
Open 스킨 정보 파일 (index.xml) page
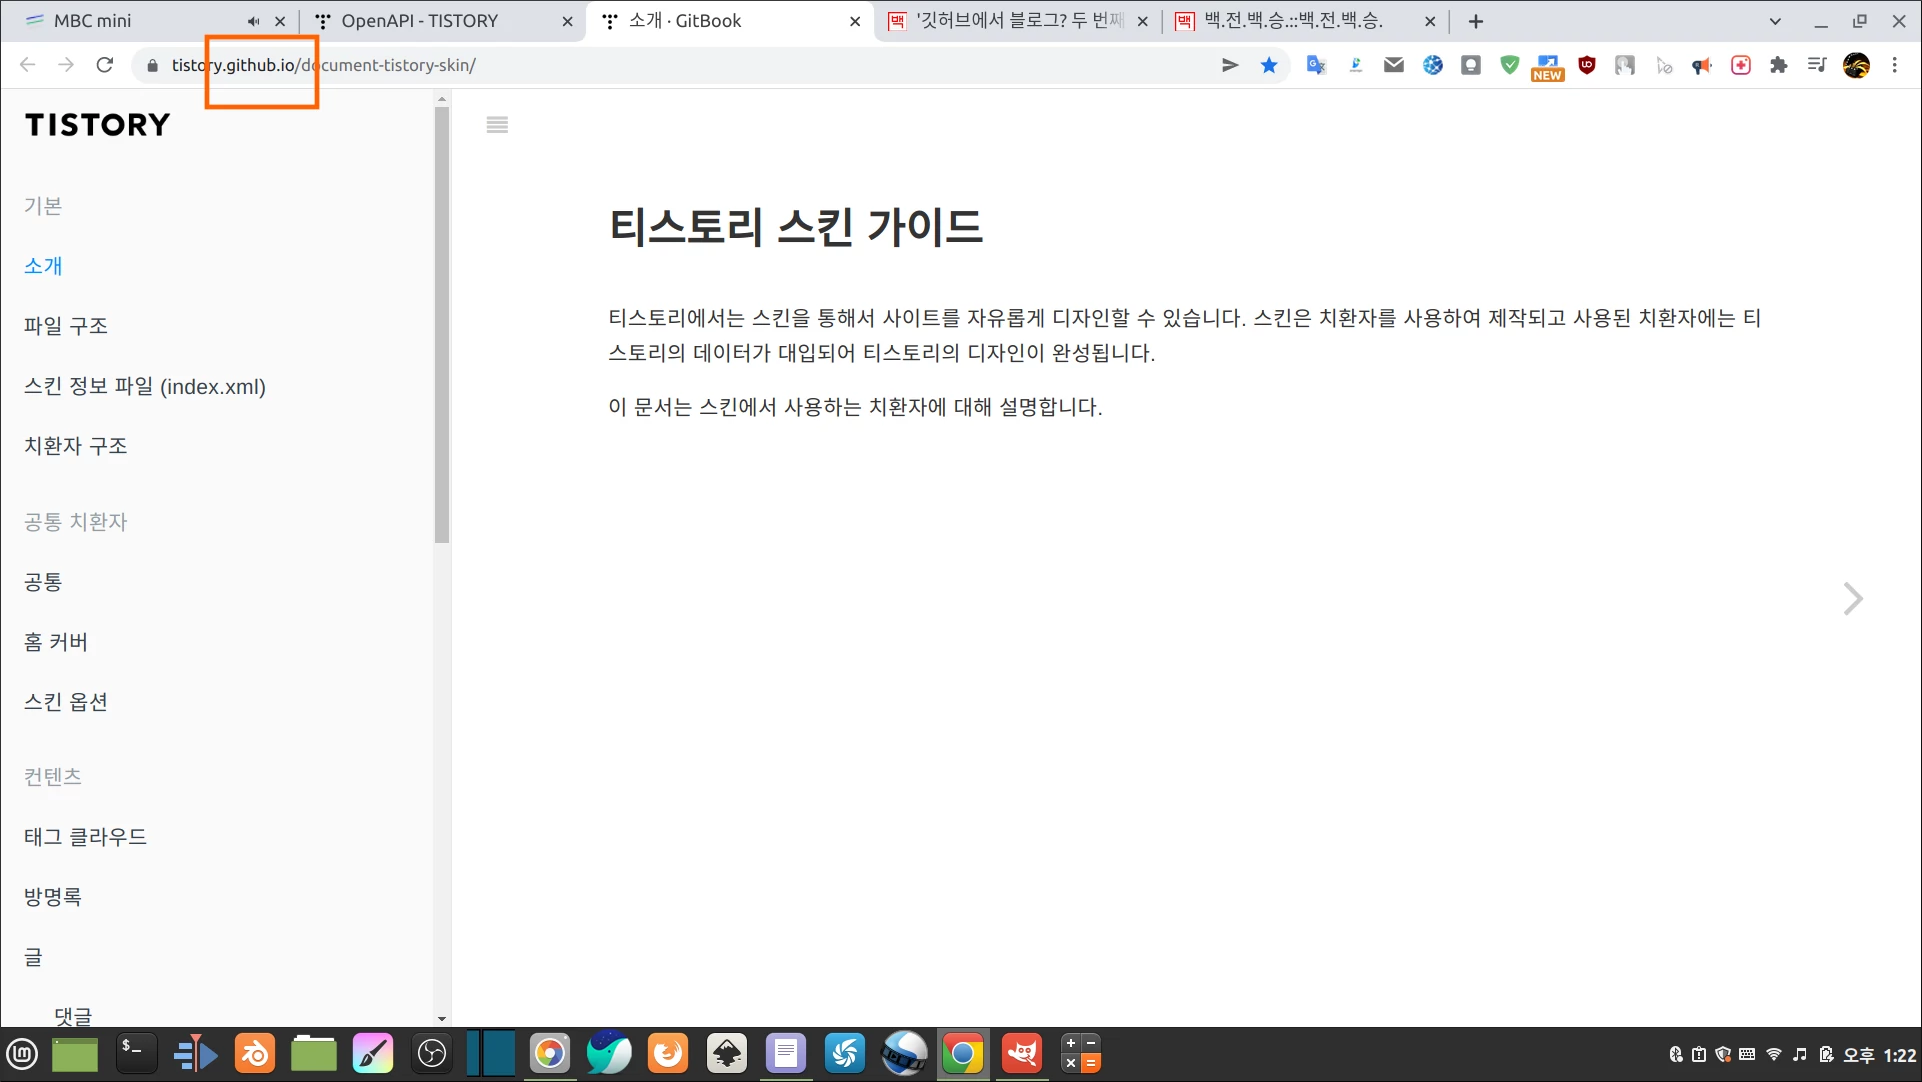pyautogui.click(x=144, y=387)
